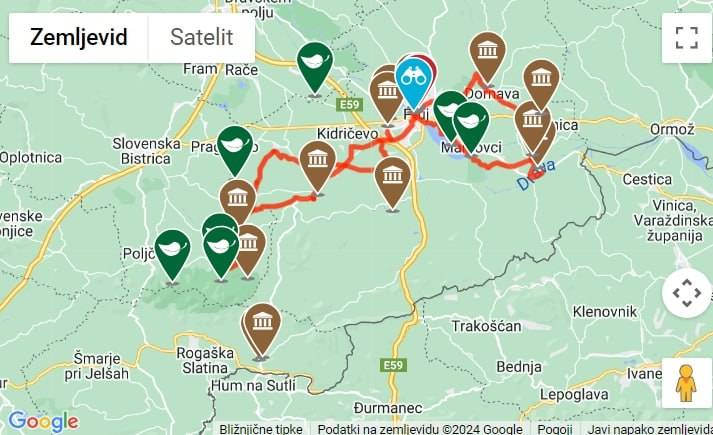This screenshot has height=435, width=713.
Task: Click museum marker near Rogaška Slatina
Action: click(x=261, y=330)
